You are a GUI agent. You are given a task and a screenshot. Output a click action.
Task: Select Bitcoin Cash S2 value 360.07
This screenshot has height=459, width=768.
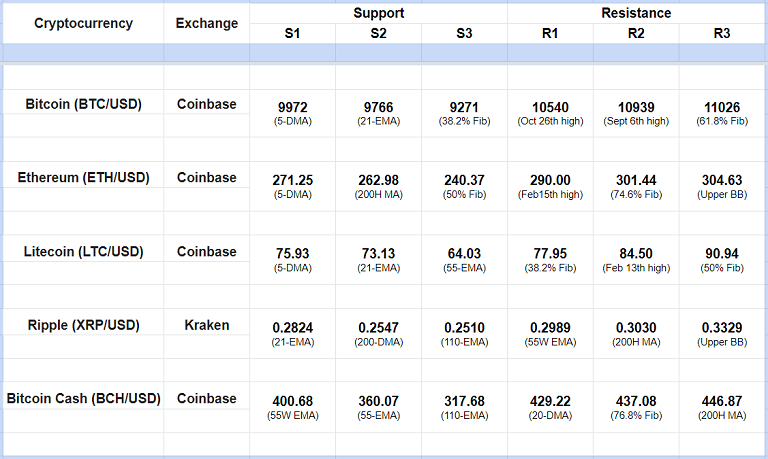[378, 401]
